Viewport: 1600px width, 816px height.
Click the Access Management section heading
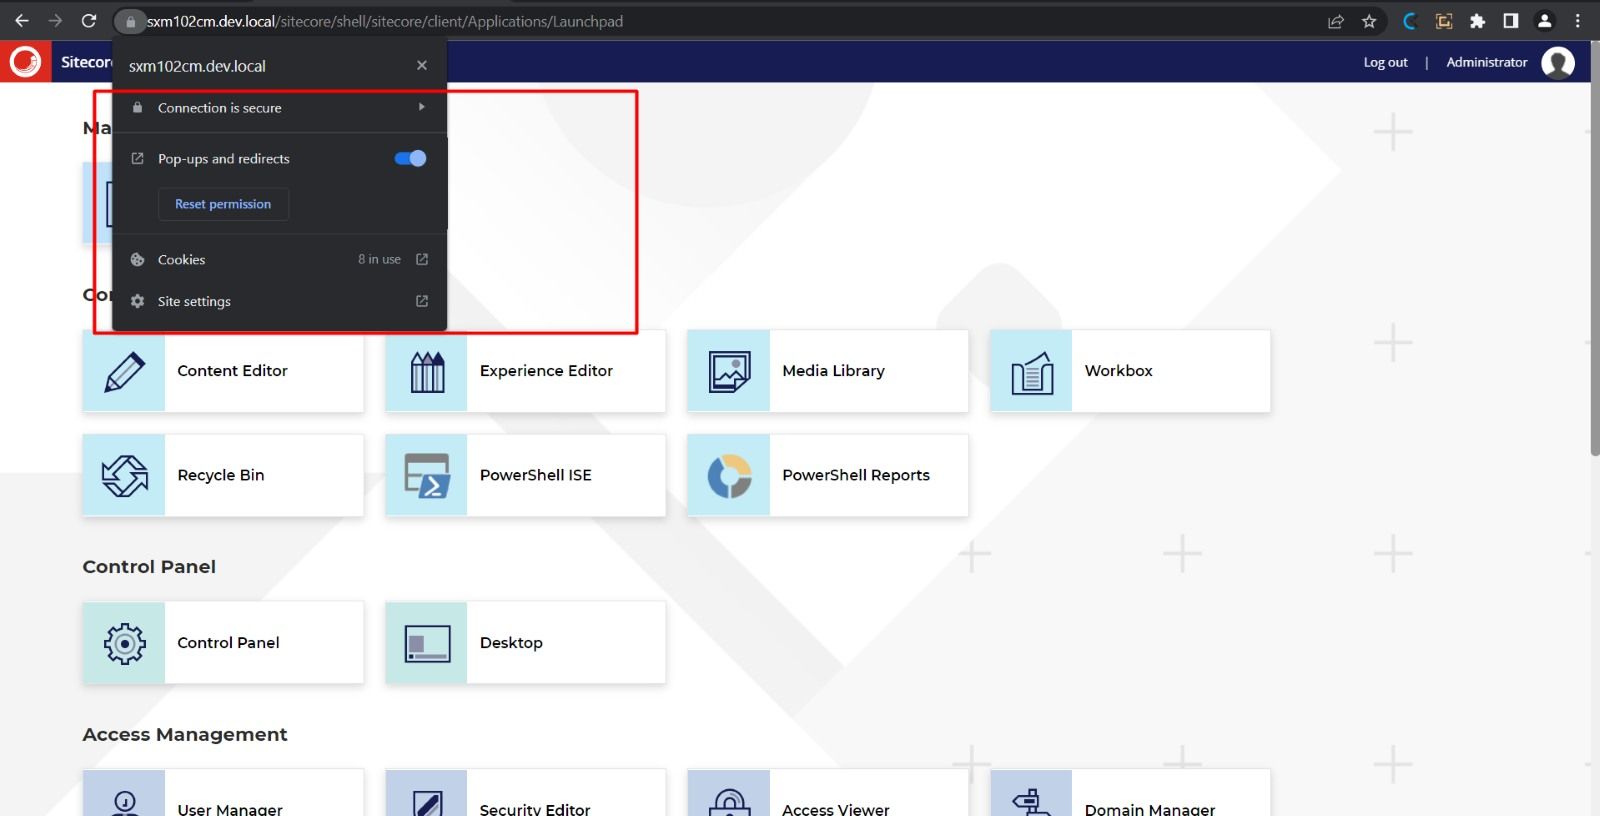pos(185,735)
